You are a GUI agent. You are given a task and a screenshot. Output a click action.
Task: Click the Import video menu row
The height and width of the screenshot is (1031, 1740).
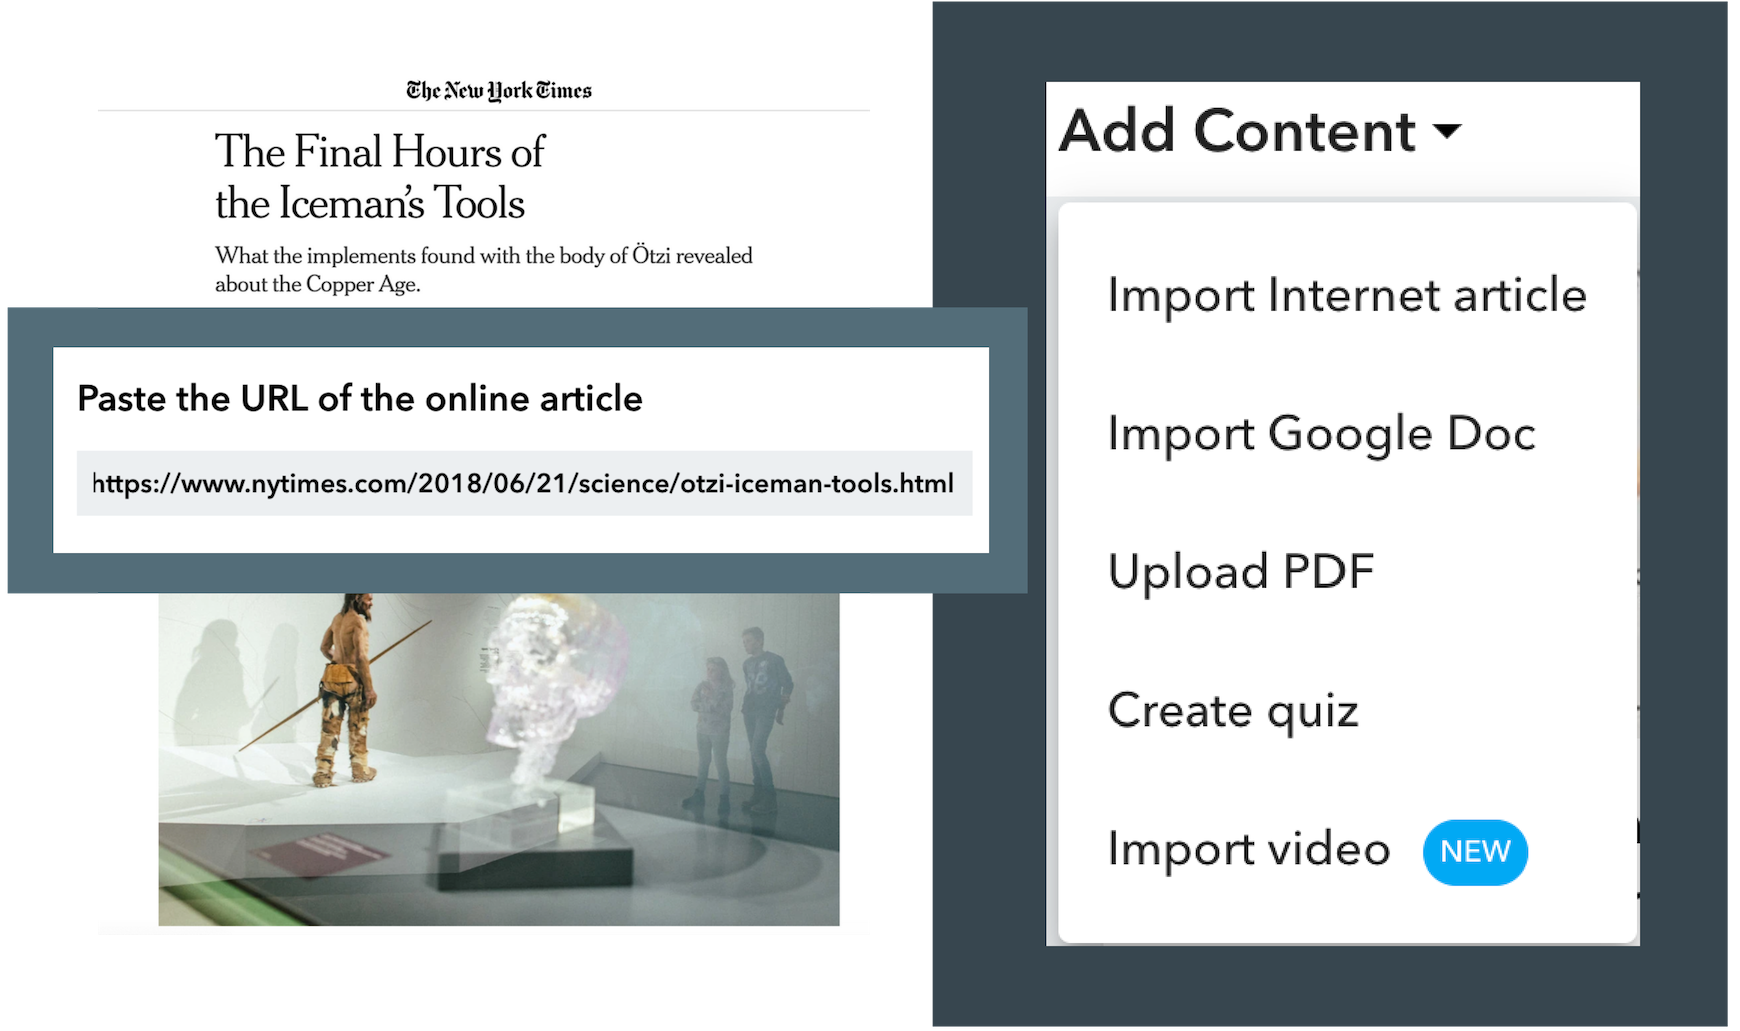(1248, 848)
